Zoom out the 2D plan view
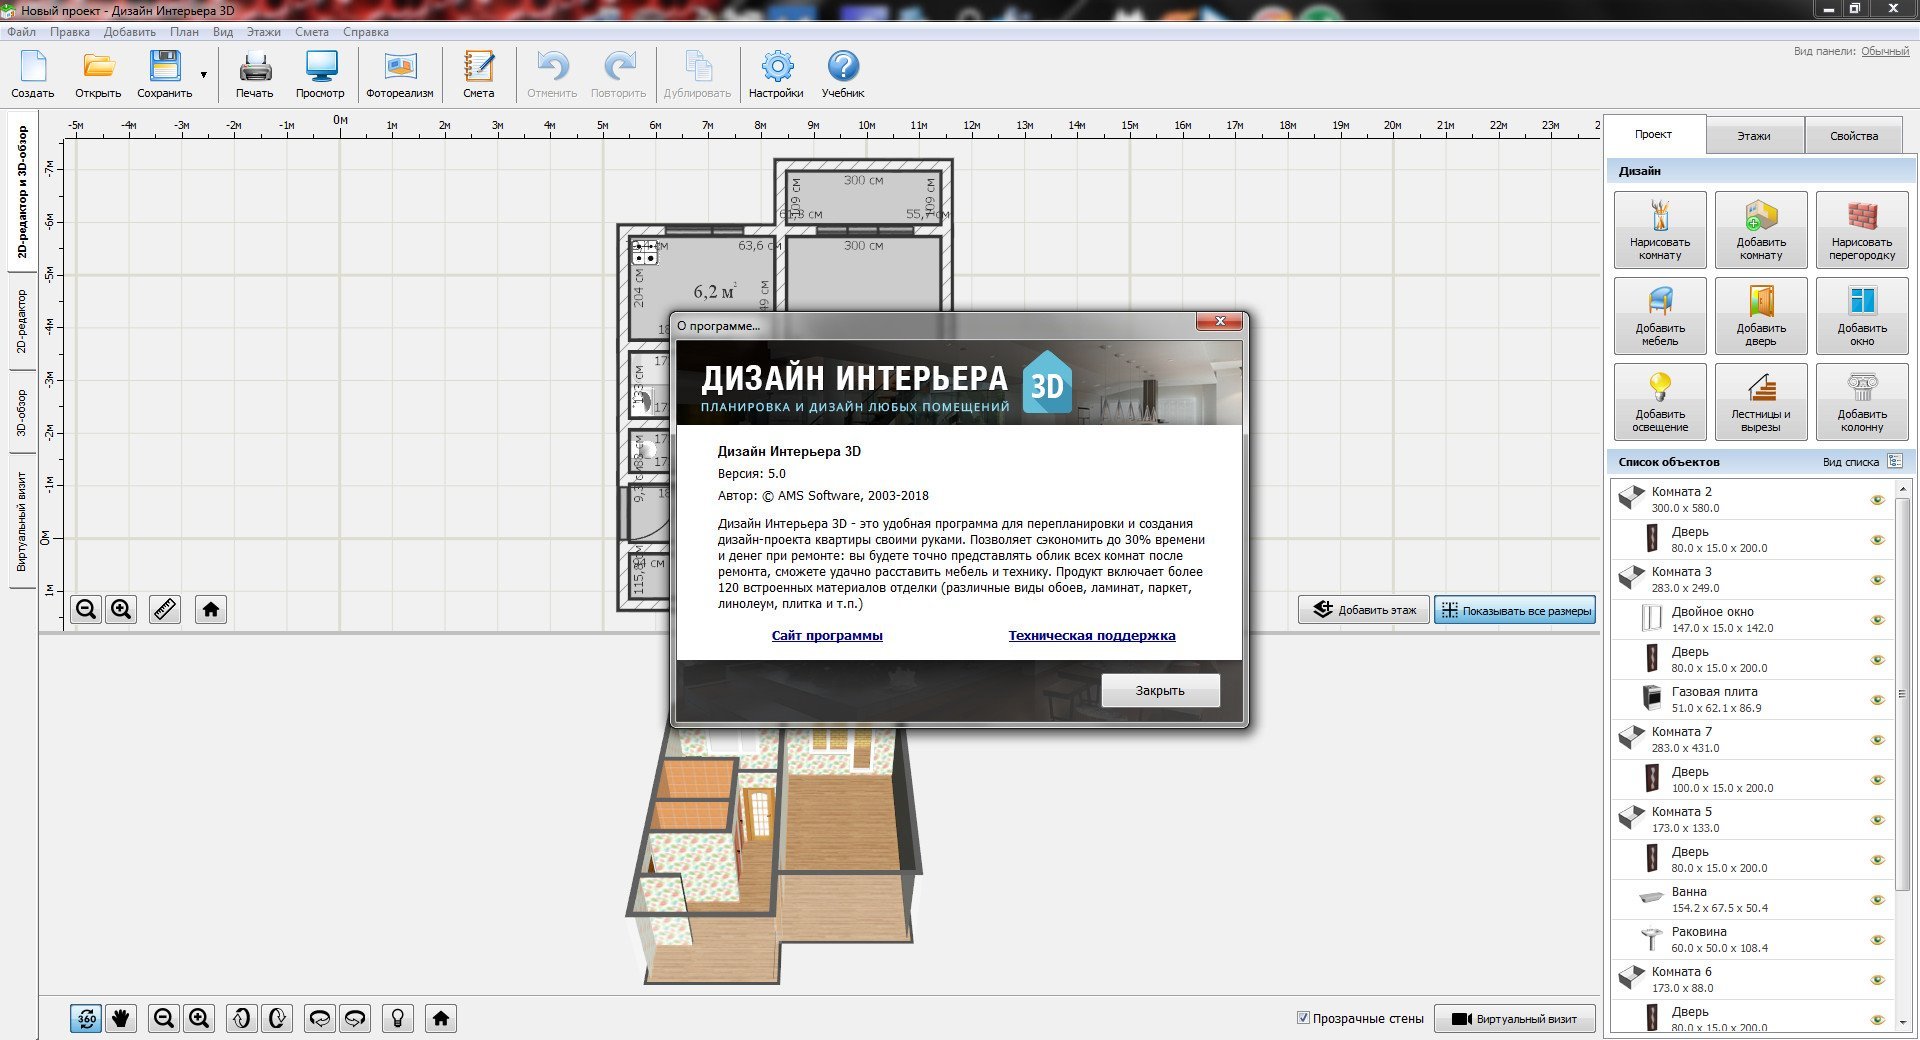1920x1040 pixels. coord(87,609)
